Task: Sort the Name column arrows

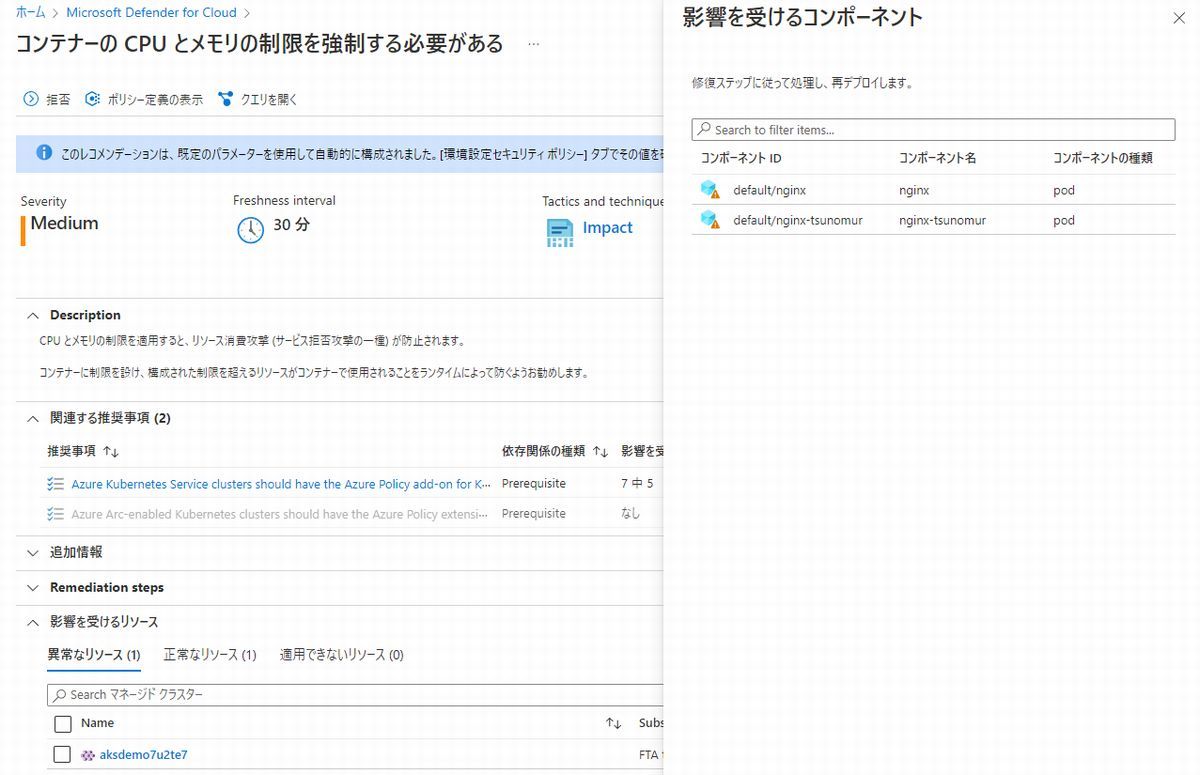Action: (614, 724)
